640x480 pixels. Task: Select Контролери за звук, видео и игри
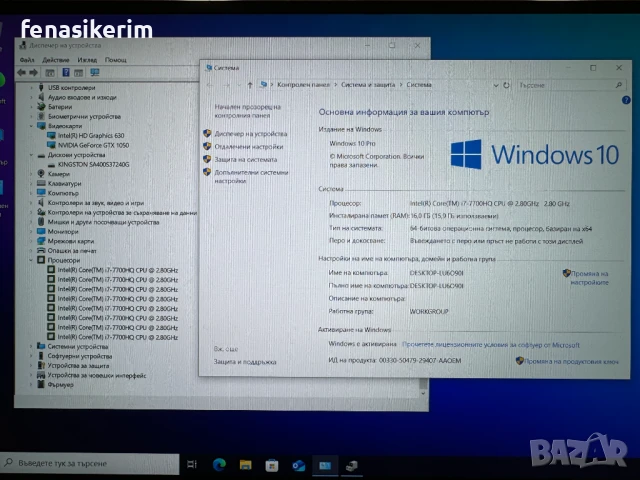point(96,203)
